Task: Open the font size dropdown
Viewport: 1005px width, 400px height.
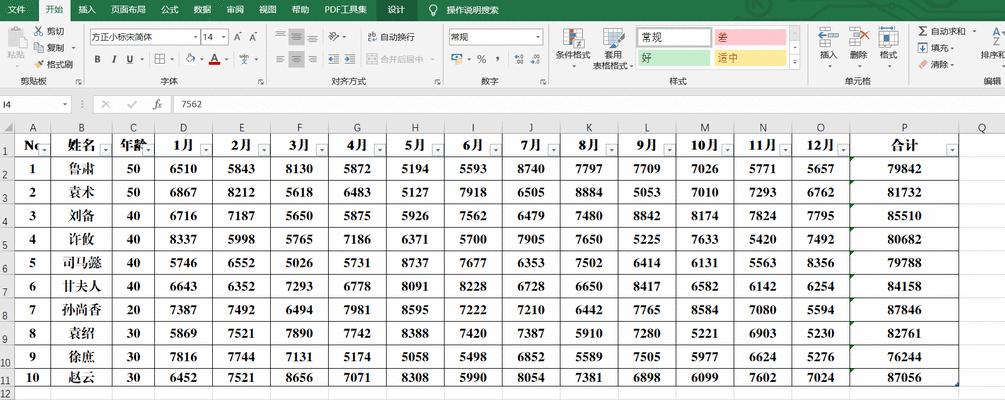Action: [x=224, y=37]
